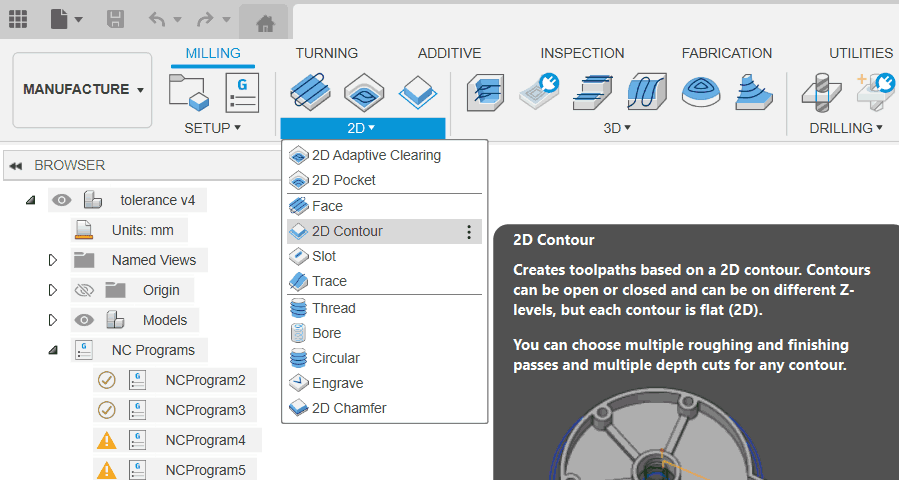Select the 3D pocket extension icon
The image size is (899, 480).
(x=539, y=92)
